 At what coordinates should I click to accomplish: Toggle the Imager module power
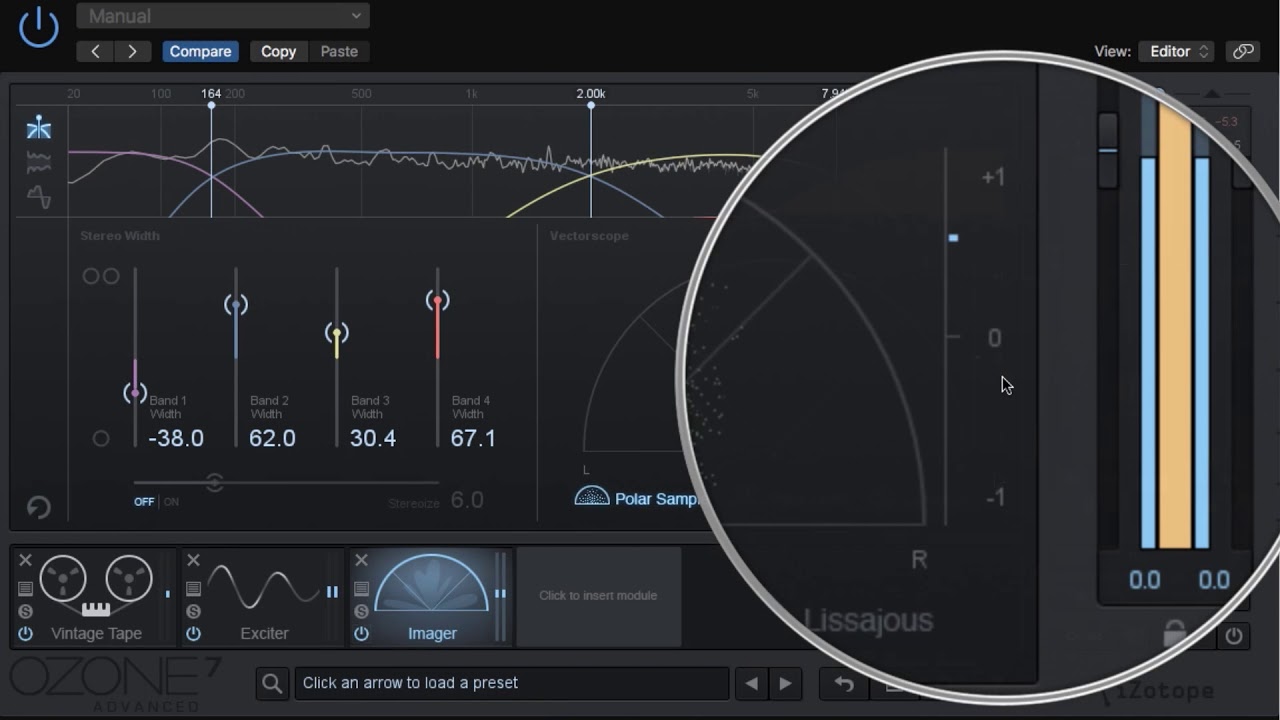pos(361,633)
